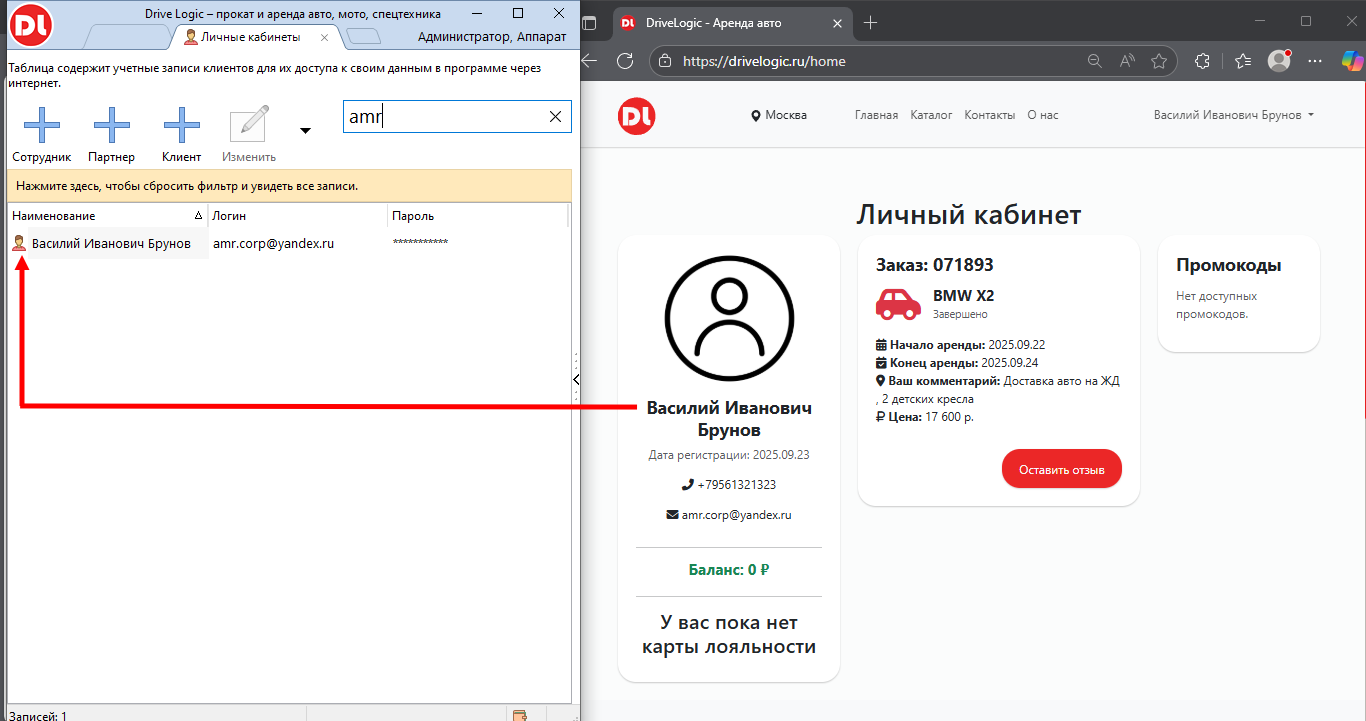Select the Василий Иванович Брунов table row
The width and height of the screenshot is (1366, 721).
pos(289,243)
